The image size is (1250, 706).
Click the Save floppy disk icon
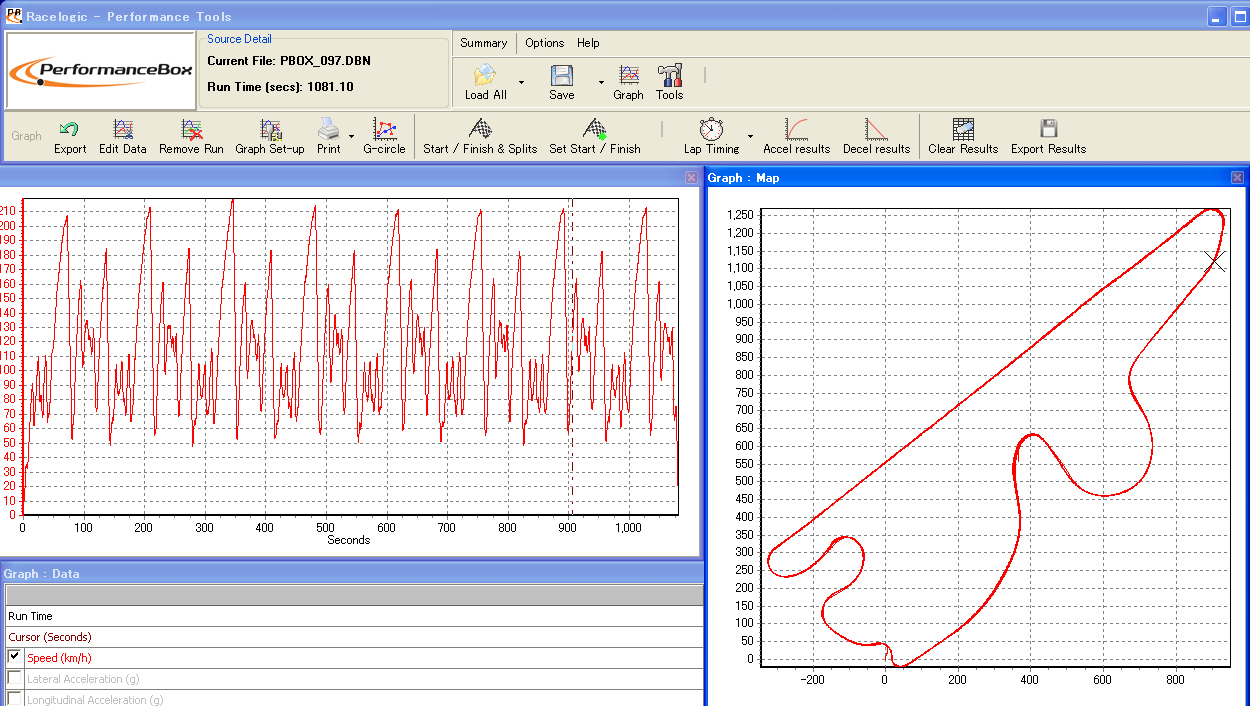tap(561, 76)
